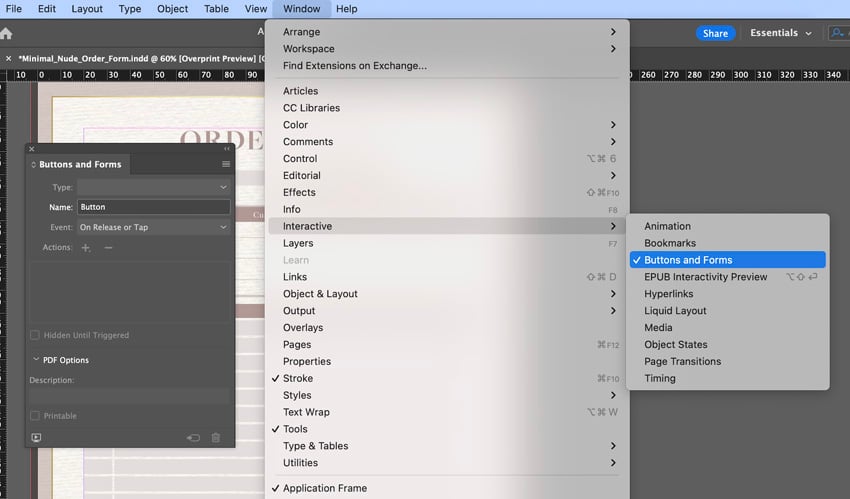Screen dimensions: 850x499
Task: Open the File menu
Action: tap(14, 9)
